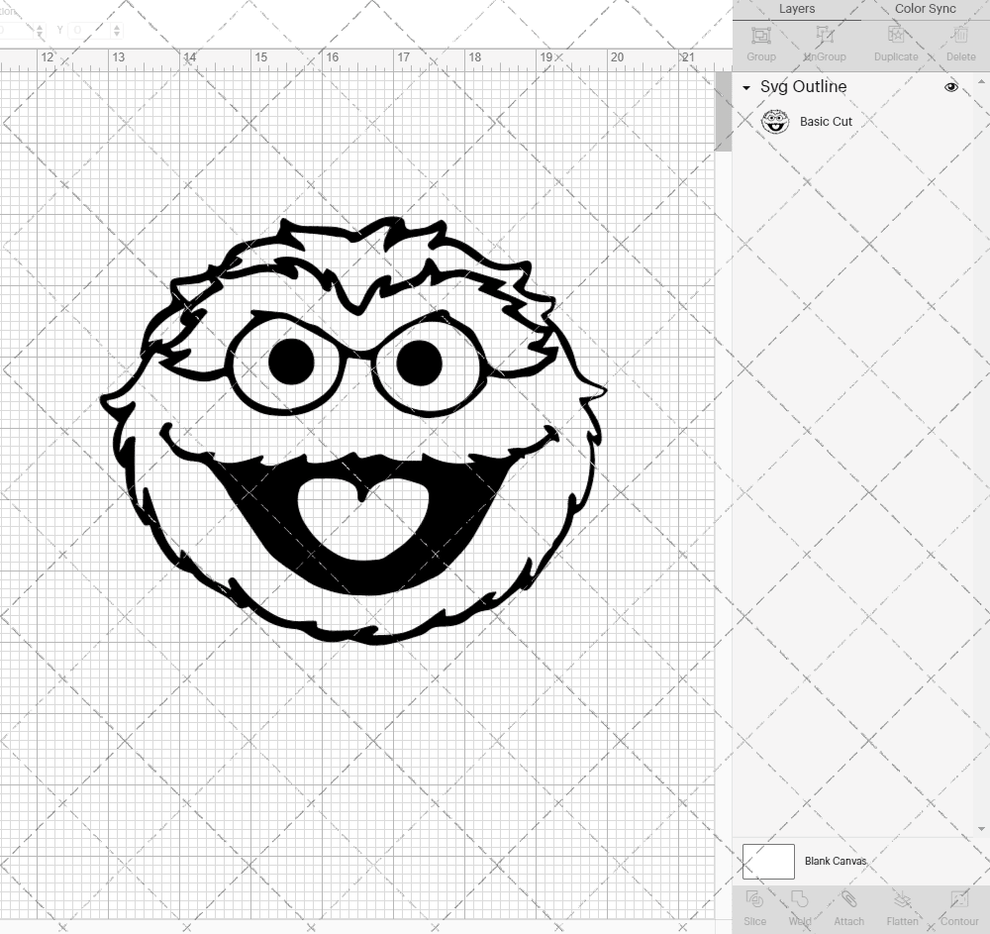
Task: Collapse the Svg Outline group
Action: [745, 87]
